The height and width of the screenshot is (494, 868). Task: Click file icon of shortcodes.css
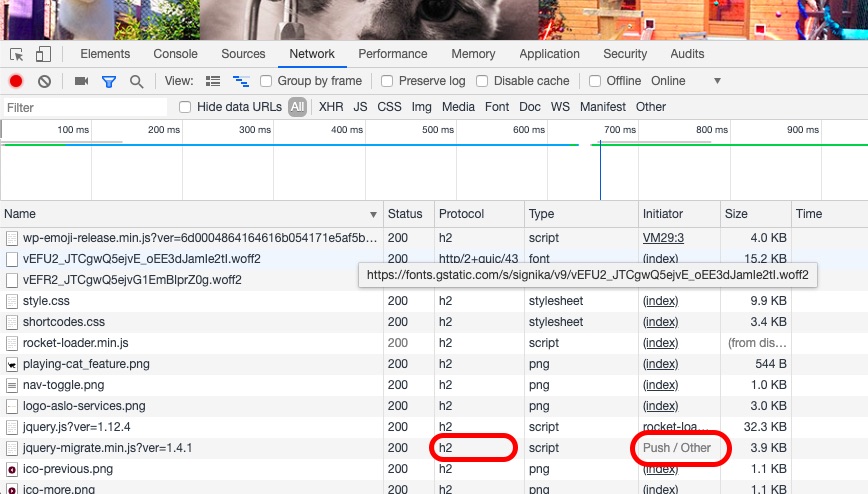coord(12,322)
